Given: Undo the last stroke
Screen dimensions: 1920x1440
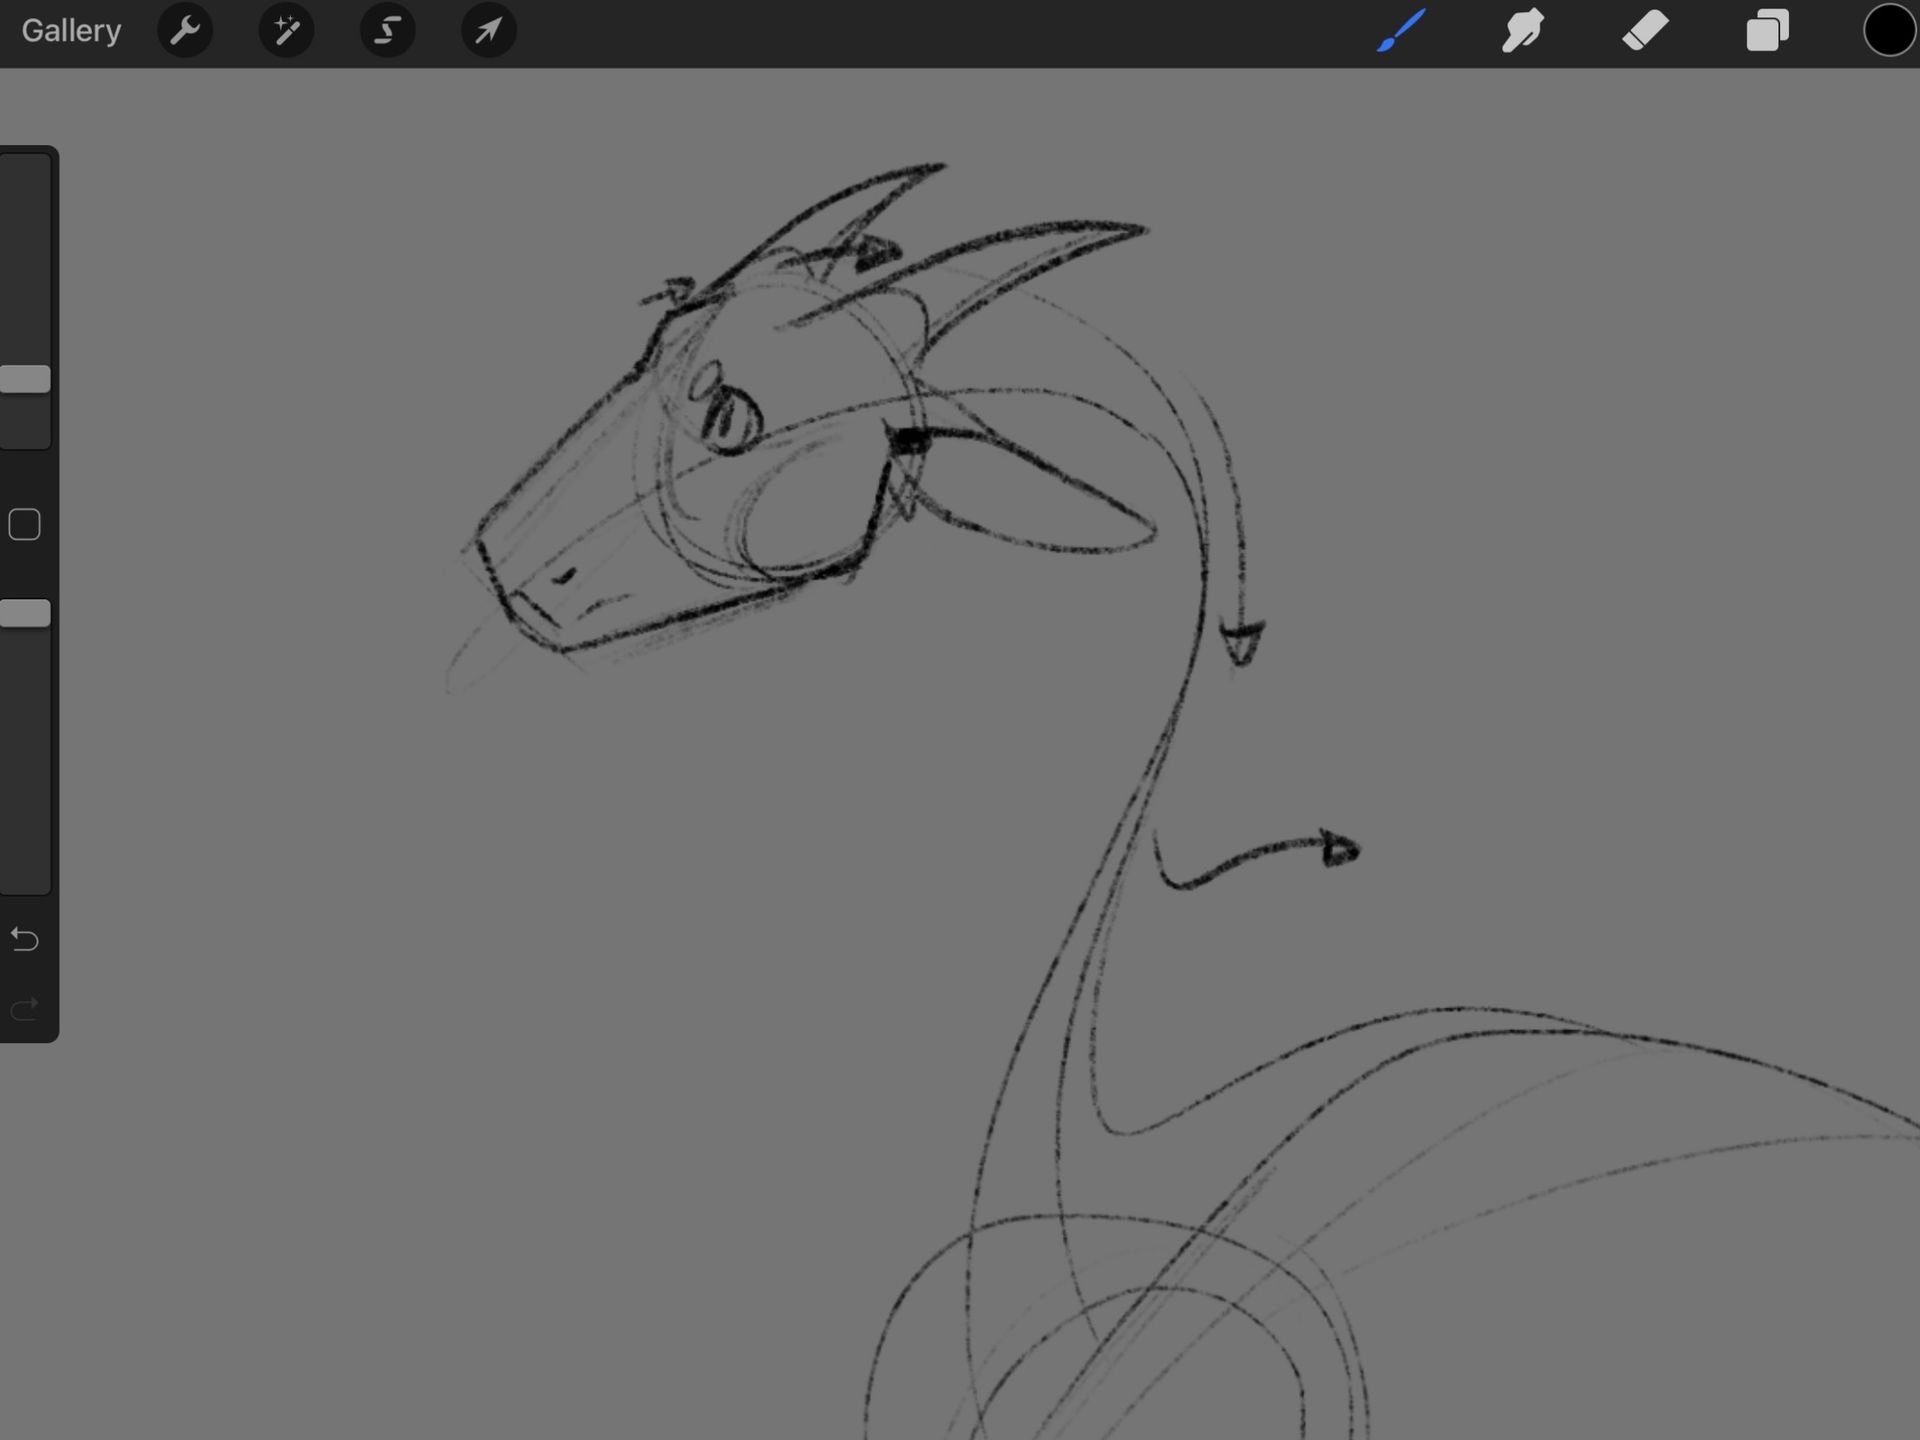Looking at the screenshot, I should [25, 939].
